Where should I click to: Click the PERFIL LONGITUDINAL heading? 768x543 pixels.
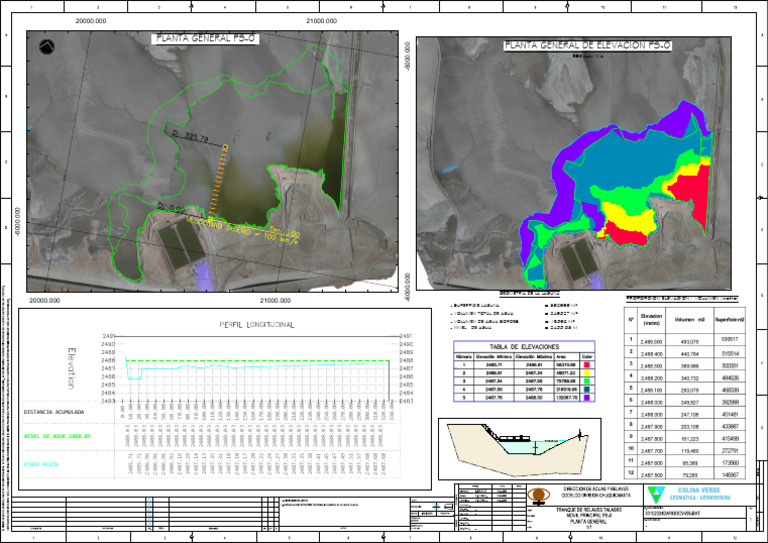[x=259, y=325]
